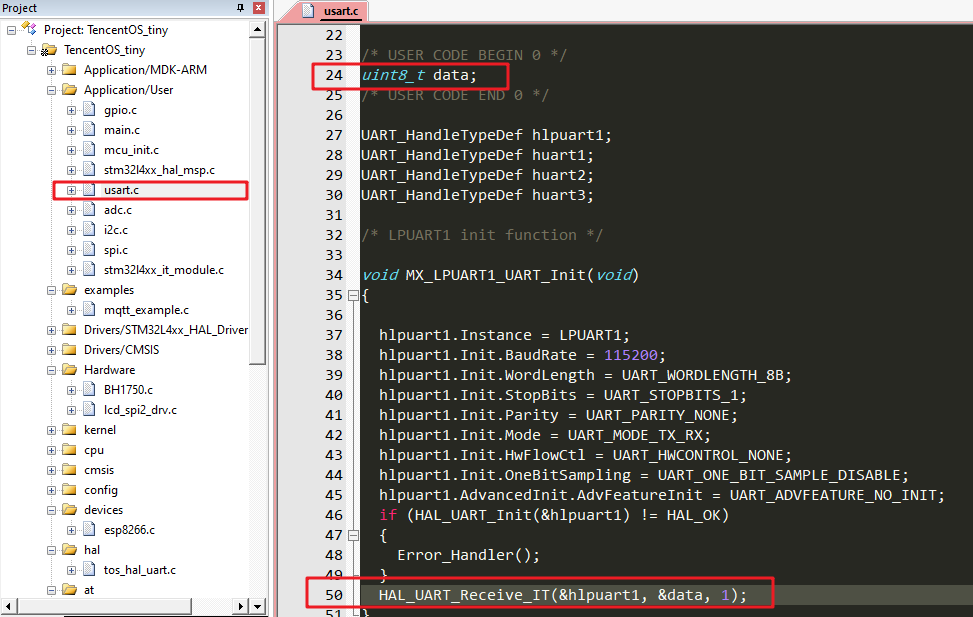Collapse the if-block fold marker at line 47

(353, 535)
